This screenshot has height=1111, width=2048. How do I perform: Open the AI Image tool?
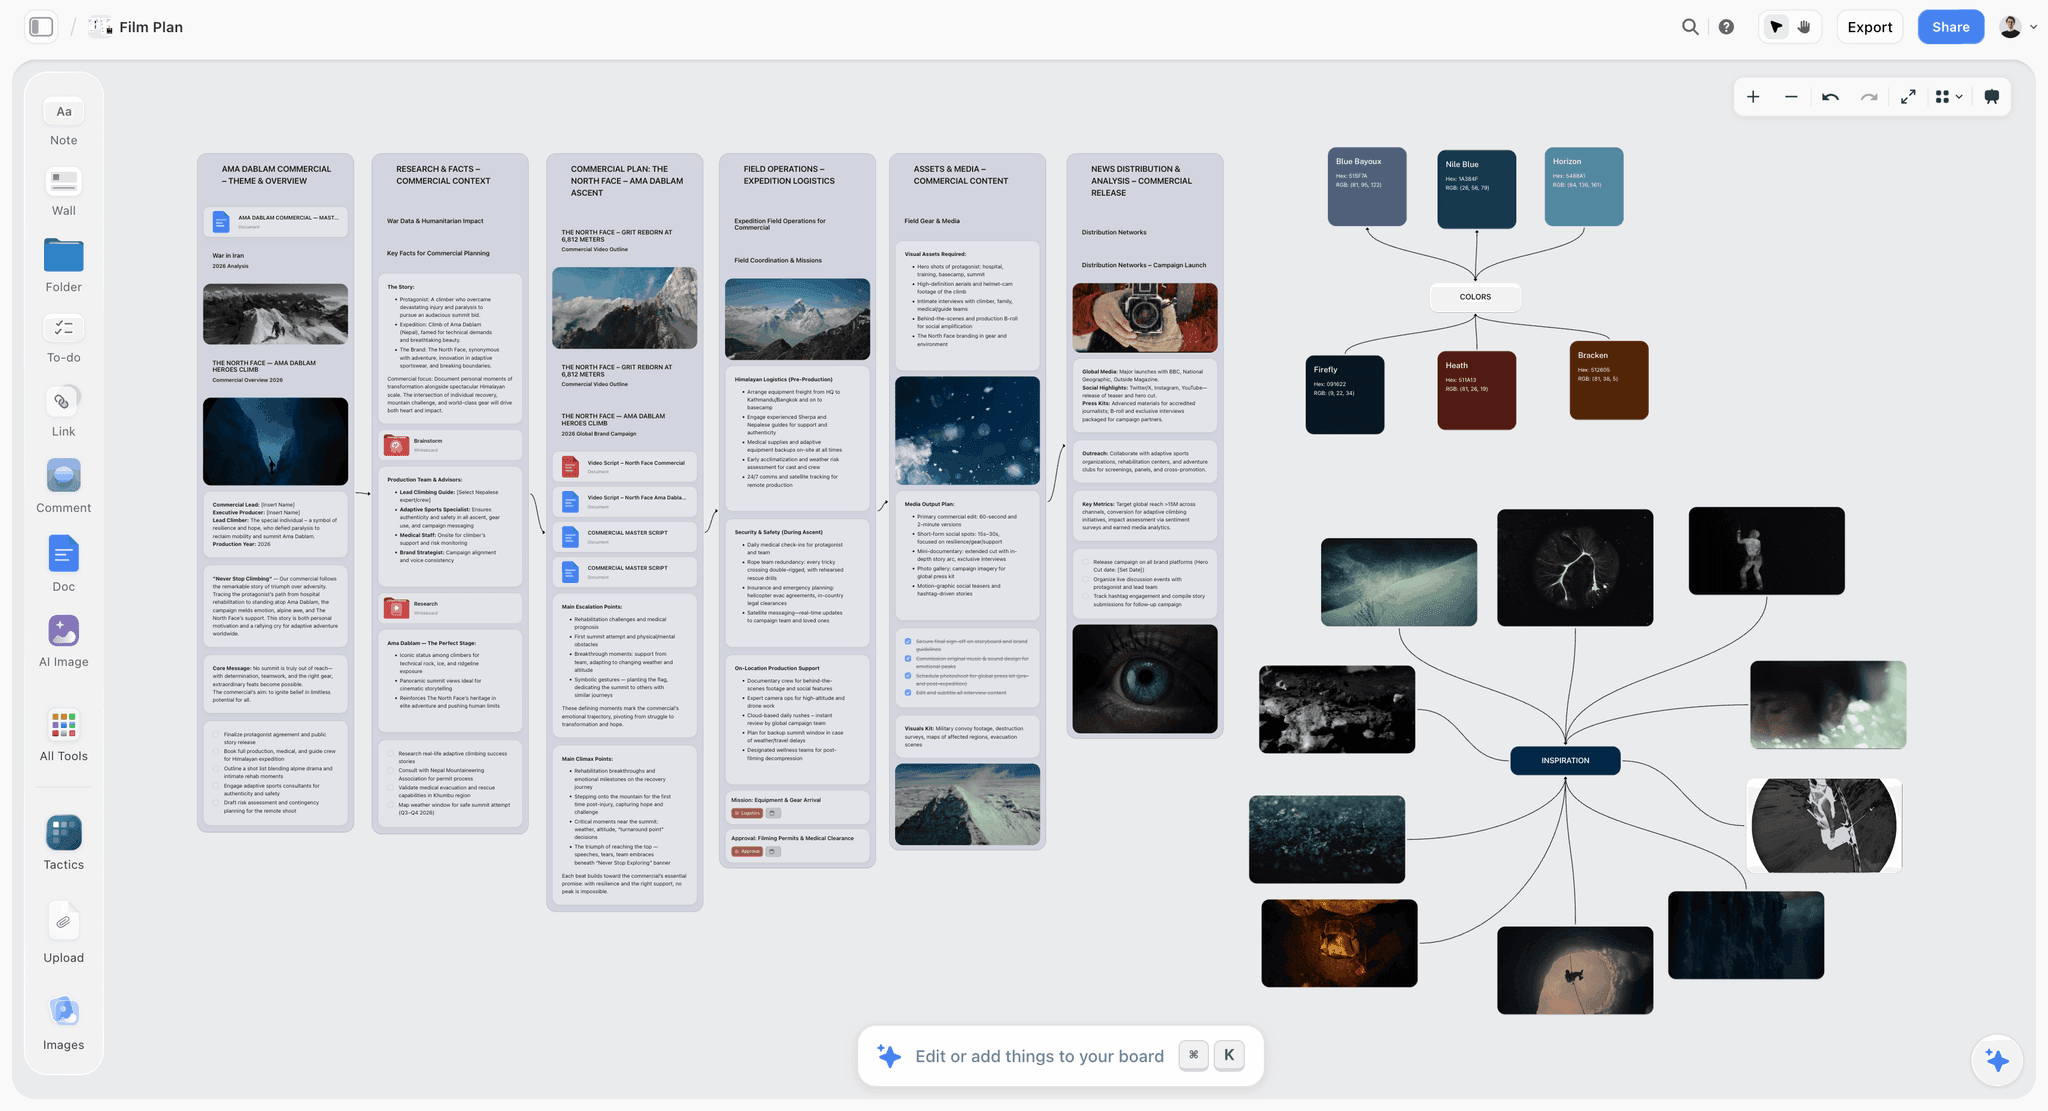pyautogui.click(x=63, y=641)
